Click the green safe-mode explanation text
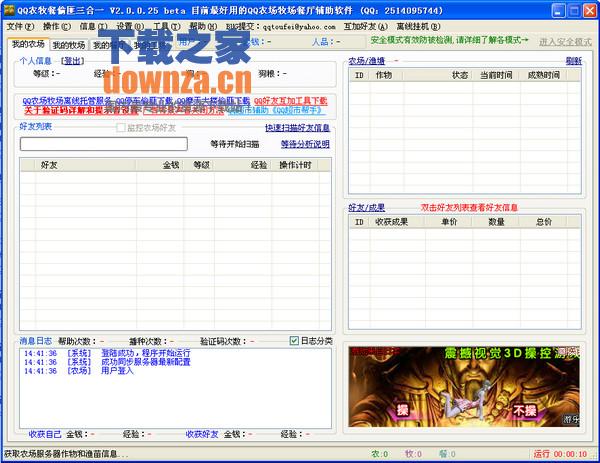 tap(449, 40)
